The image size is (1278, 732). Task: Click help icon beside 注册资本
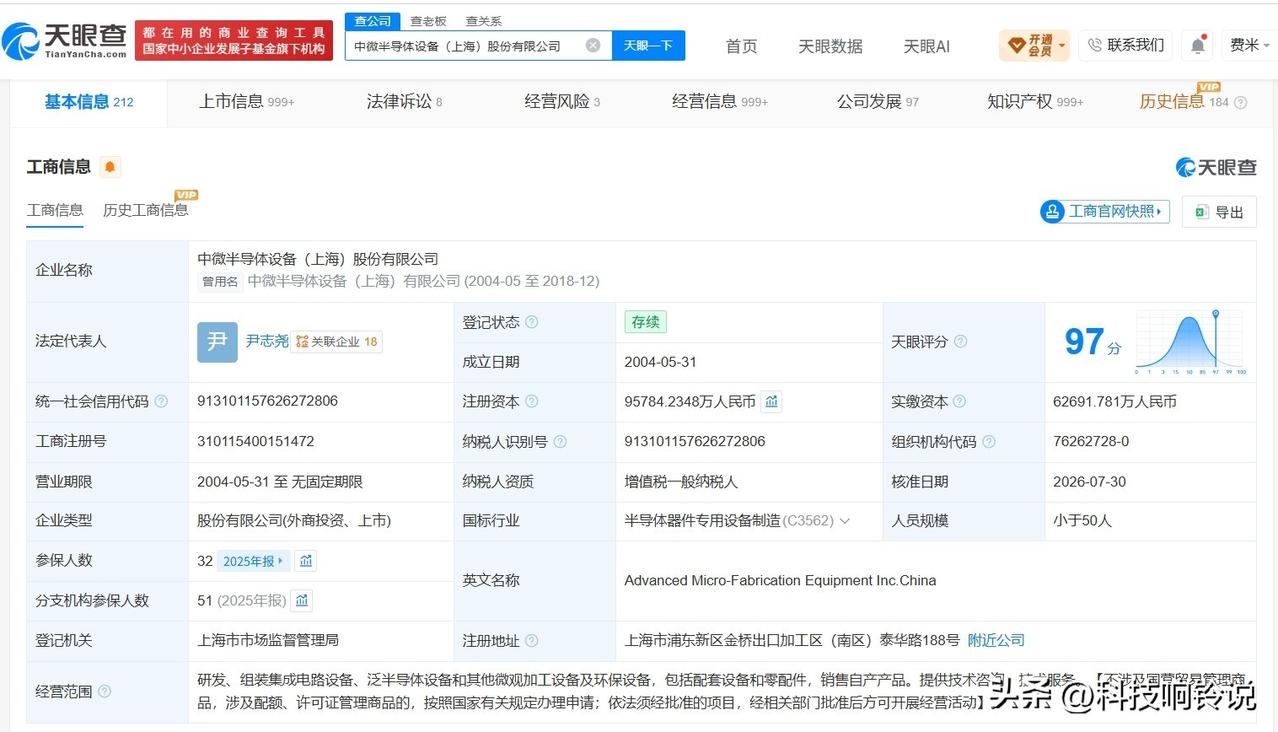click(x=531, y=402)
